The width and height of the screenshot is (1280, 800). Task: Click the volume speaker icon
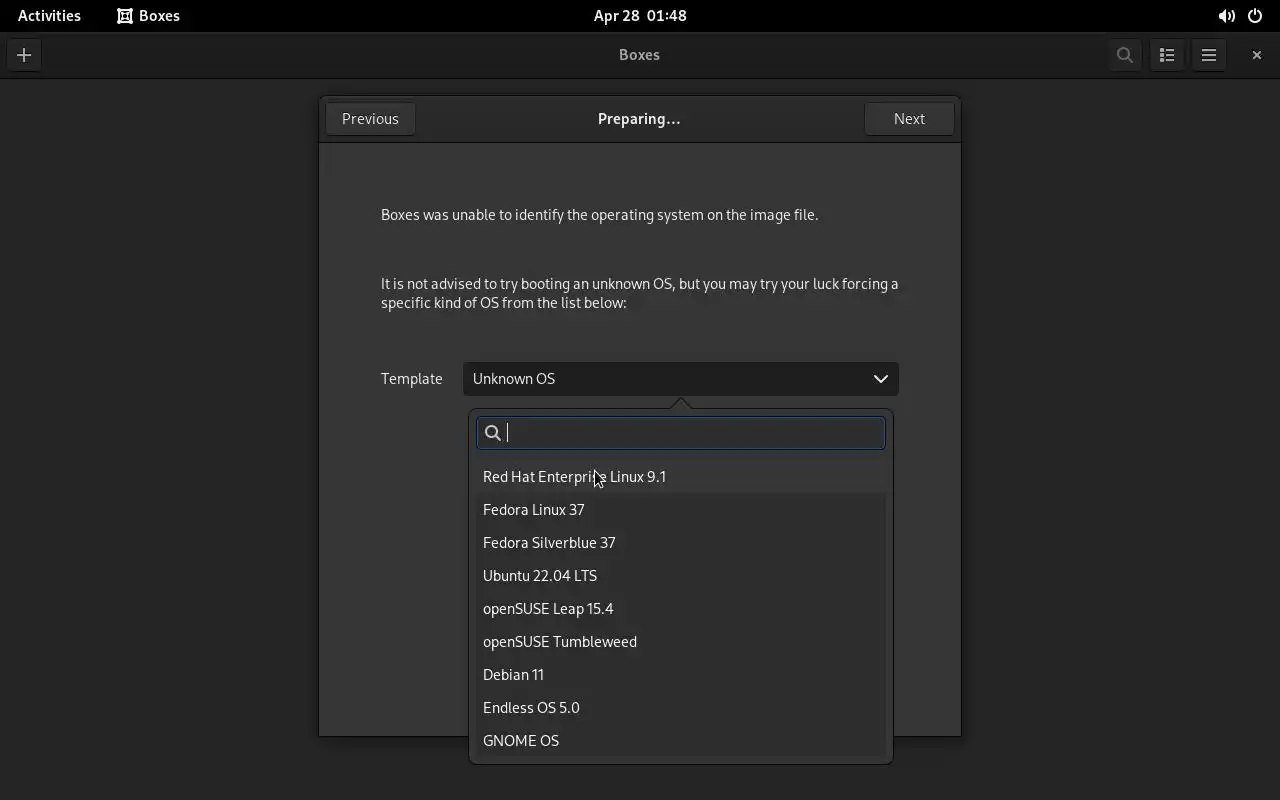point(1226,16)
